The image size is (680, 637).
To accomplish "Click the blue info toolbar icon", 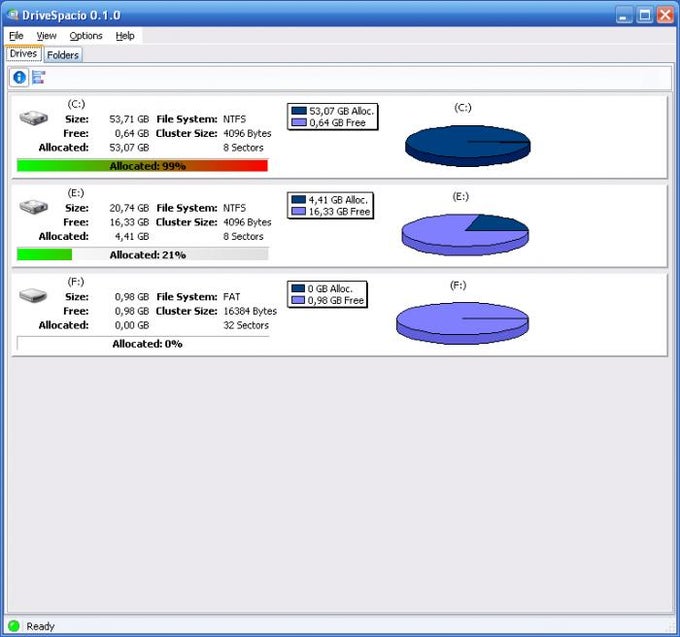I will click(19, 78).
